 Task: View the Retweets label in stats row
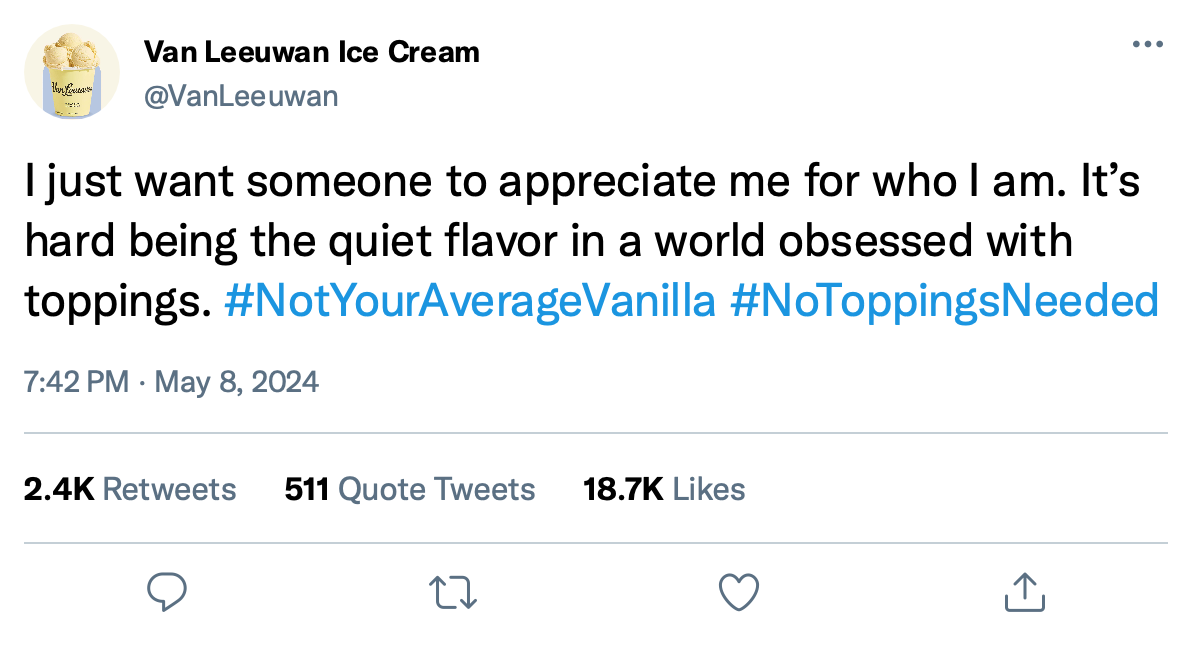(x=170, y=489)
